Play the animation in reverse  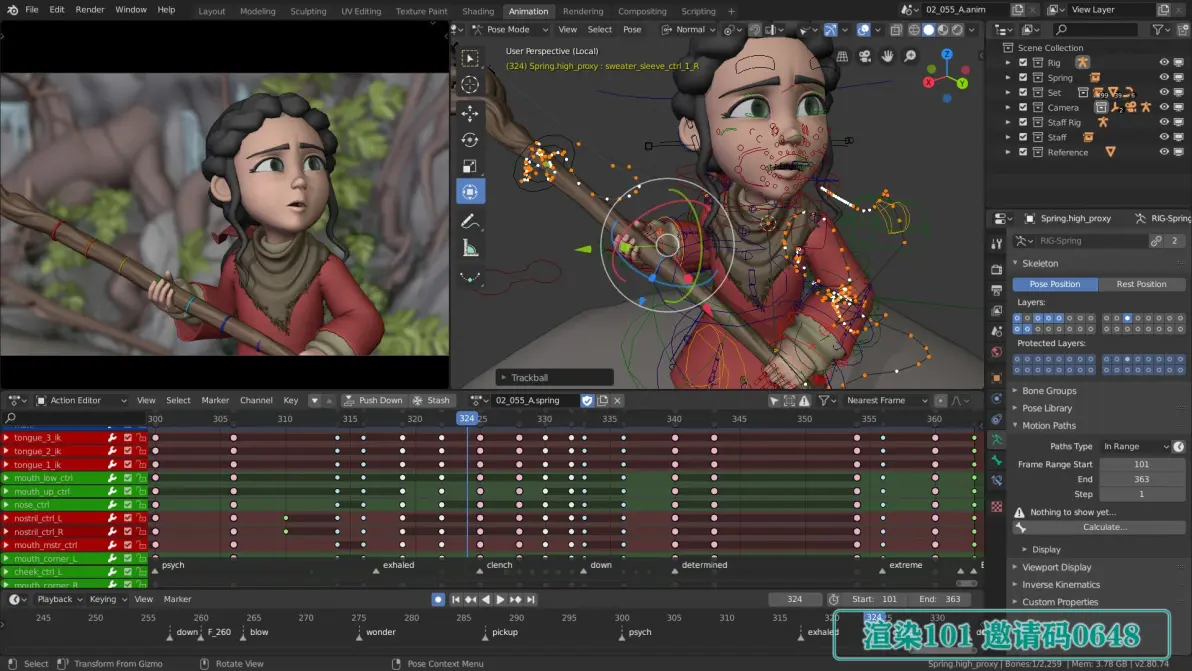click(486, 600)
